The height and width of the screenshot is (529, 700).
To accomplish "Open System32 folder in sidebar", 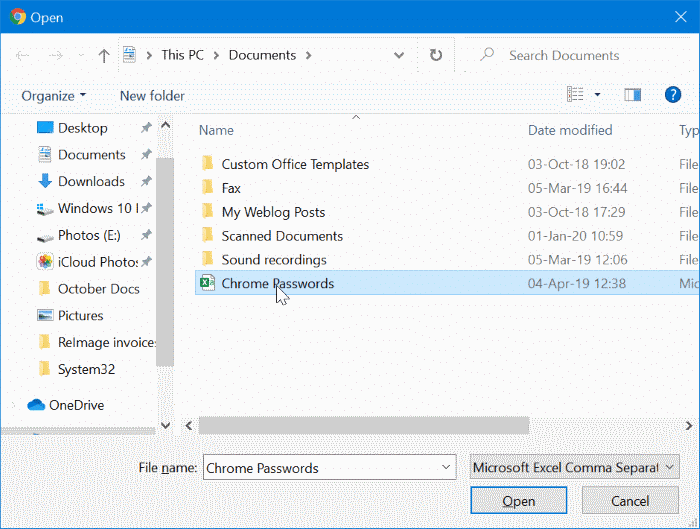I will [x=86, y=369].
